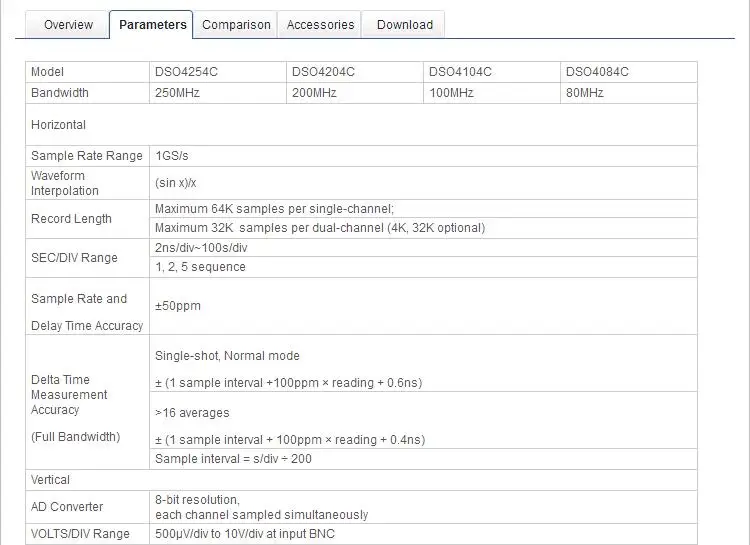Open the Overview tab
This screenshot has height=545, width=750.
[x=68, y=24]
